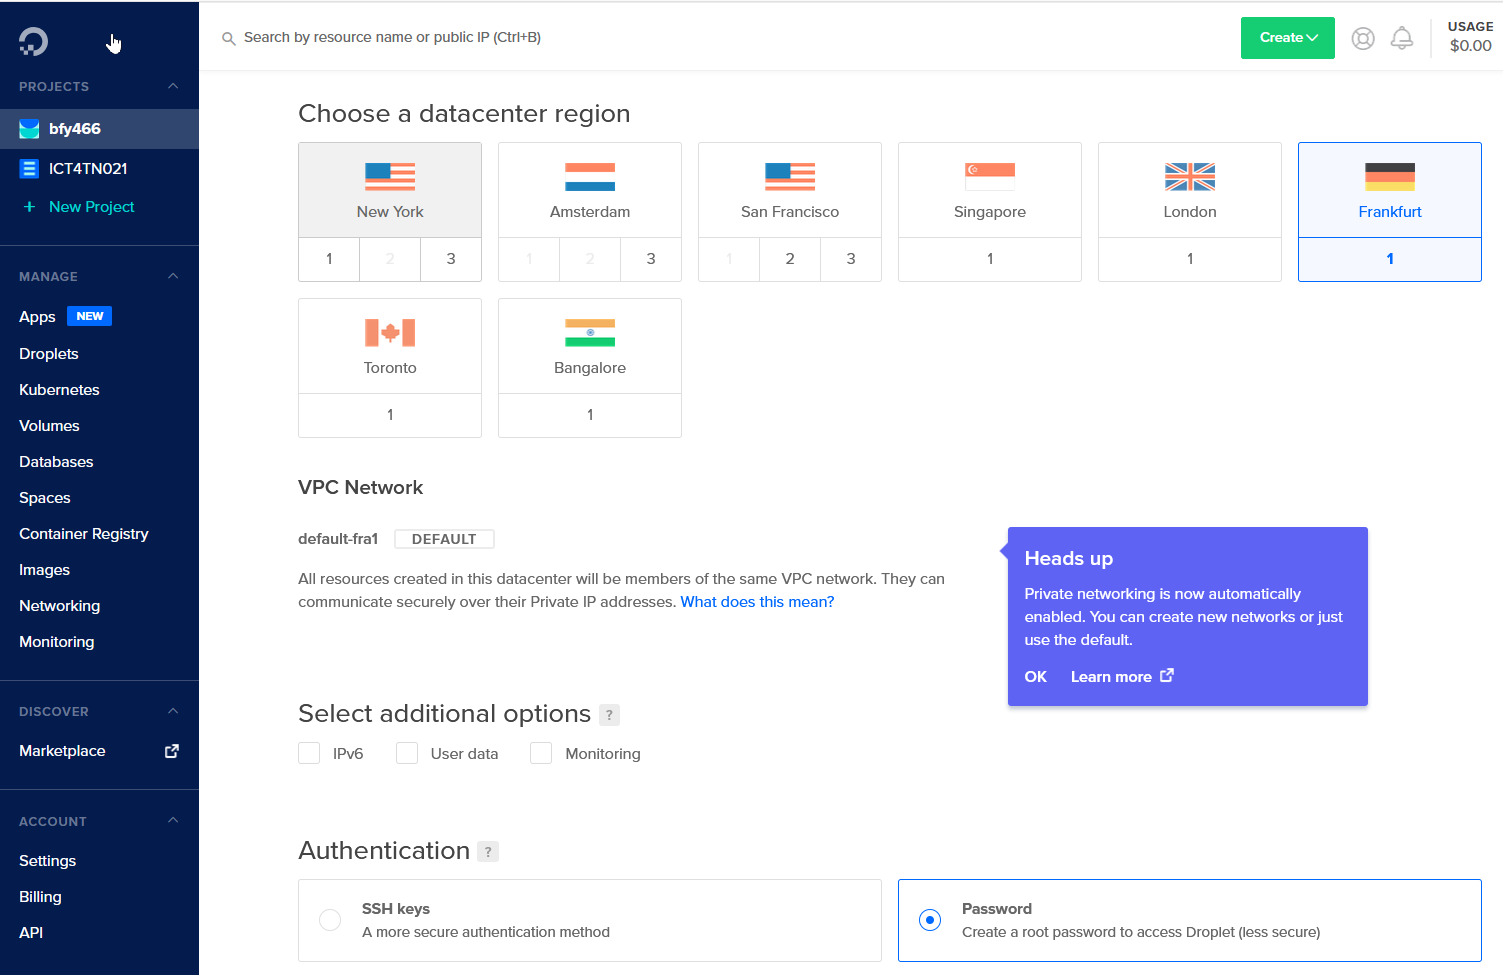Click the "What does this mean?" link
The image size is (1503, 975).
pyautogui.click(x=757, y=602)
